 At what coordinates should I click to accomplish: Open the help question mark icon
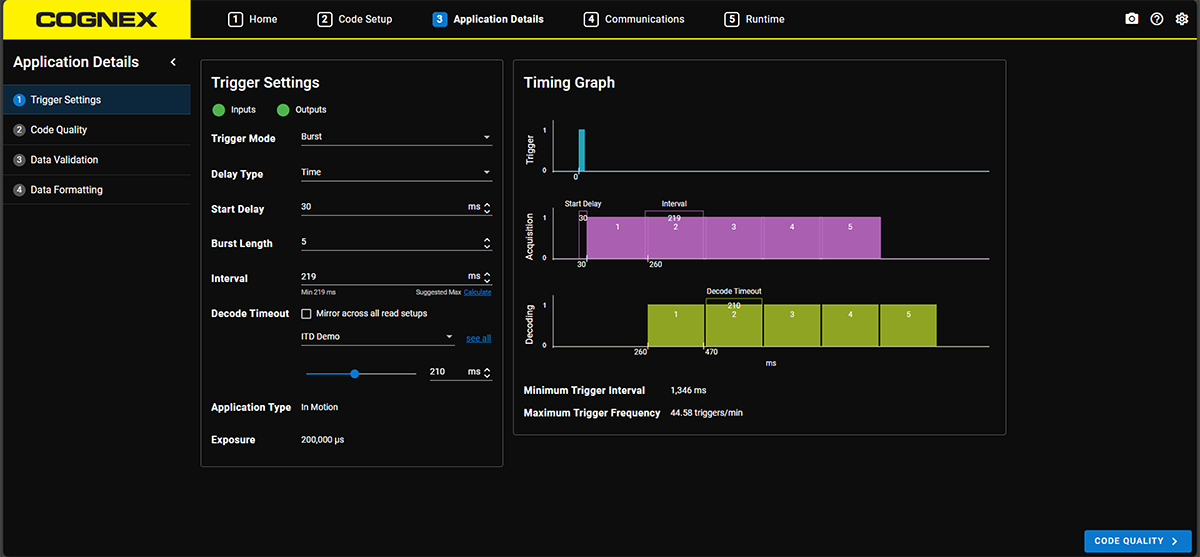1157,19
